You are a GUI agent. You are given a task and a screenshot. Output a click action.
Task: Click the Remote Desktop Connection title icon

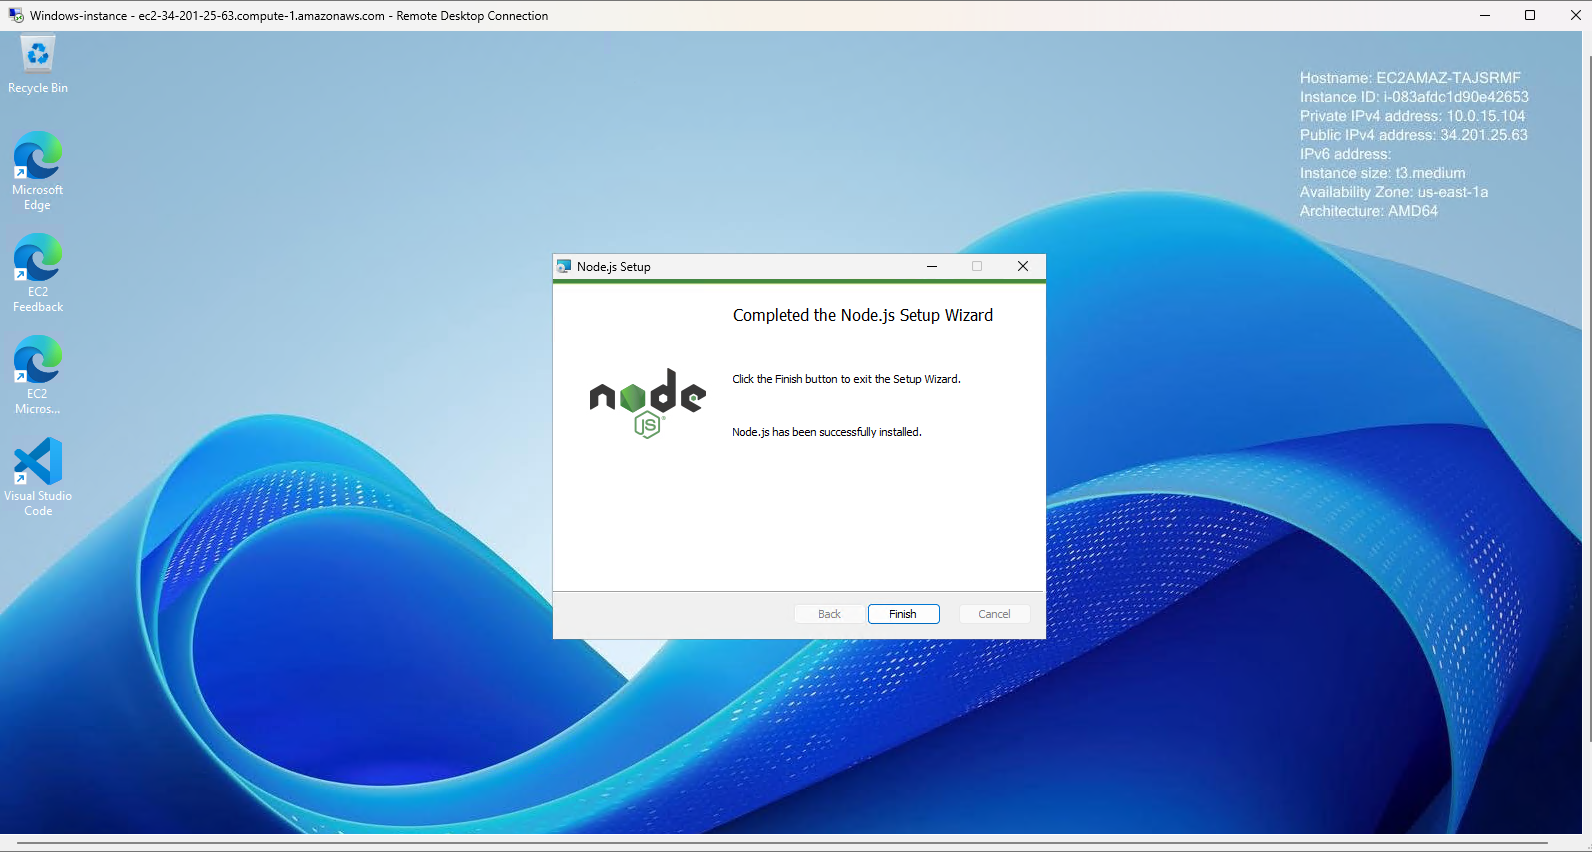16,15
